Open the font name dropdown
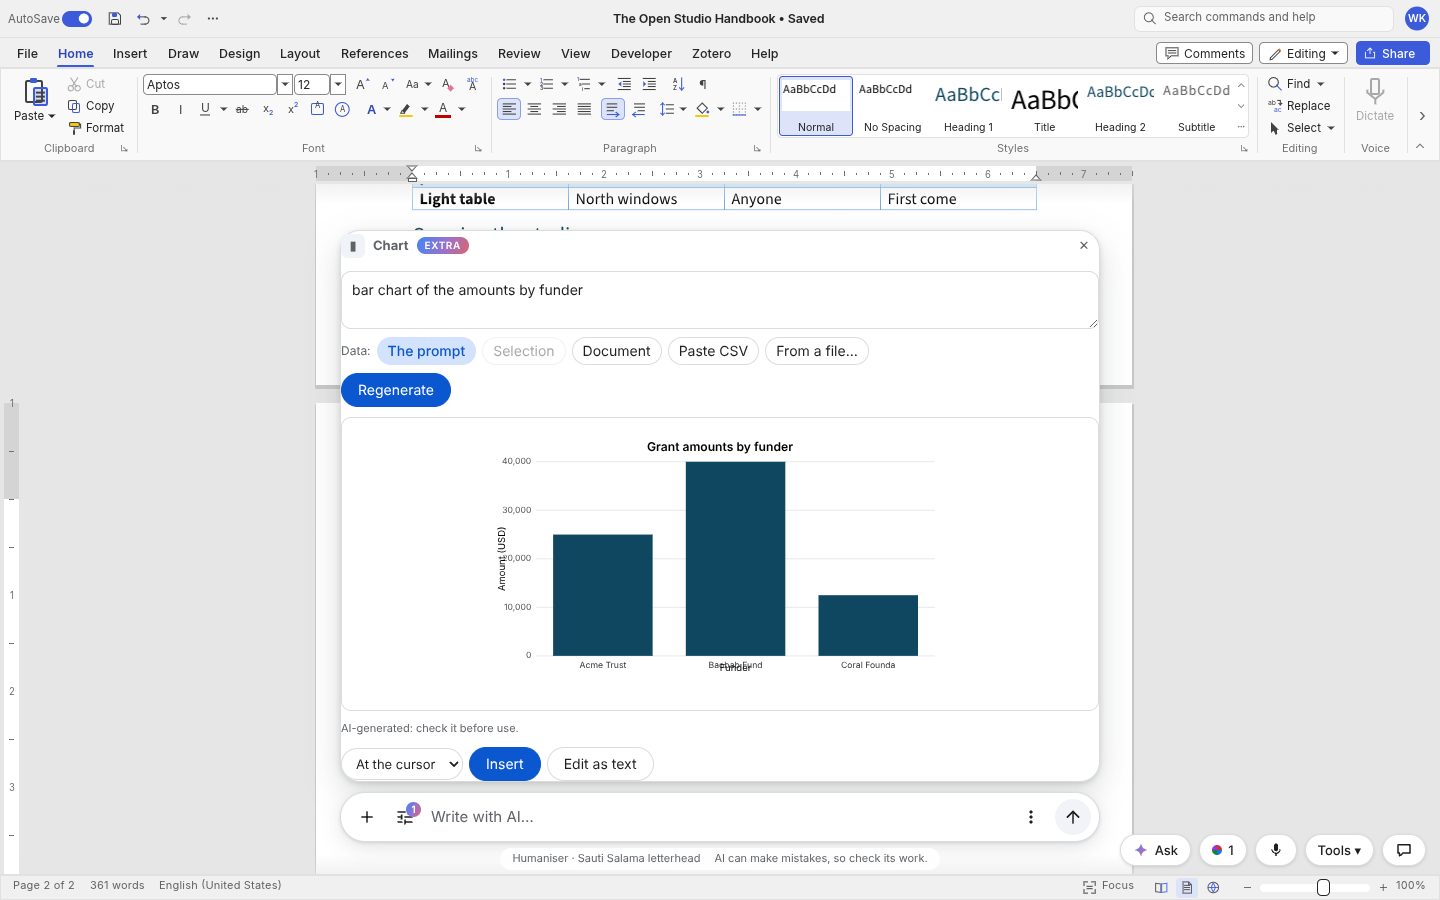This screenshot has height=900, width=1440. 284,85
